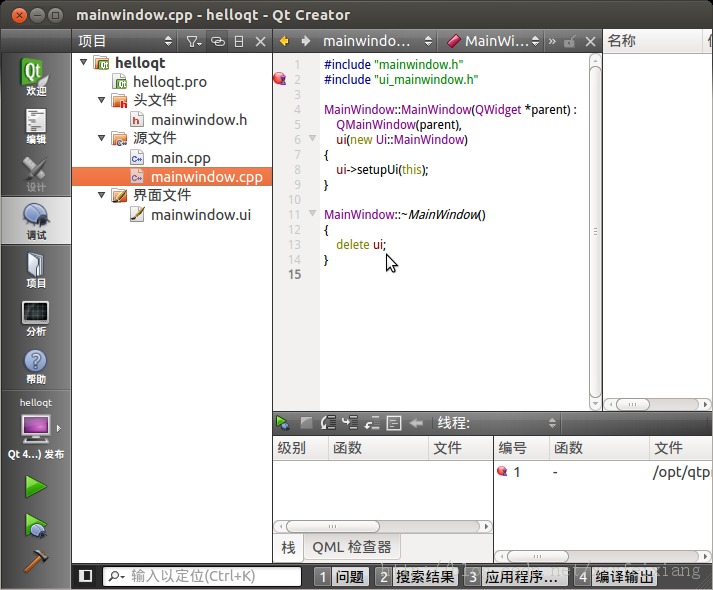Image resolution: width=713 pixels, height=590 pixels.
Task: Toggle the sidebar with the bottom-left button
Action: pos(86,576)
